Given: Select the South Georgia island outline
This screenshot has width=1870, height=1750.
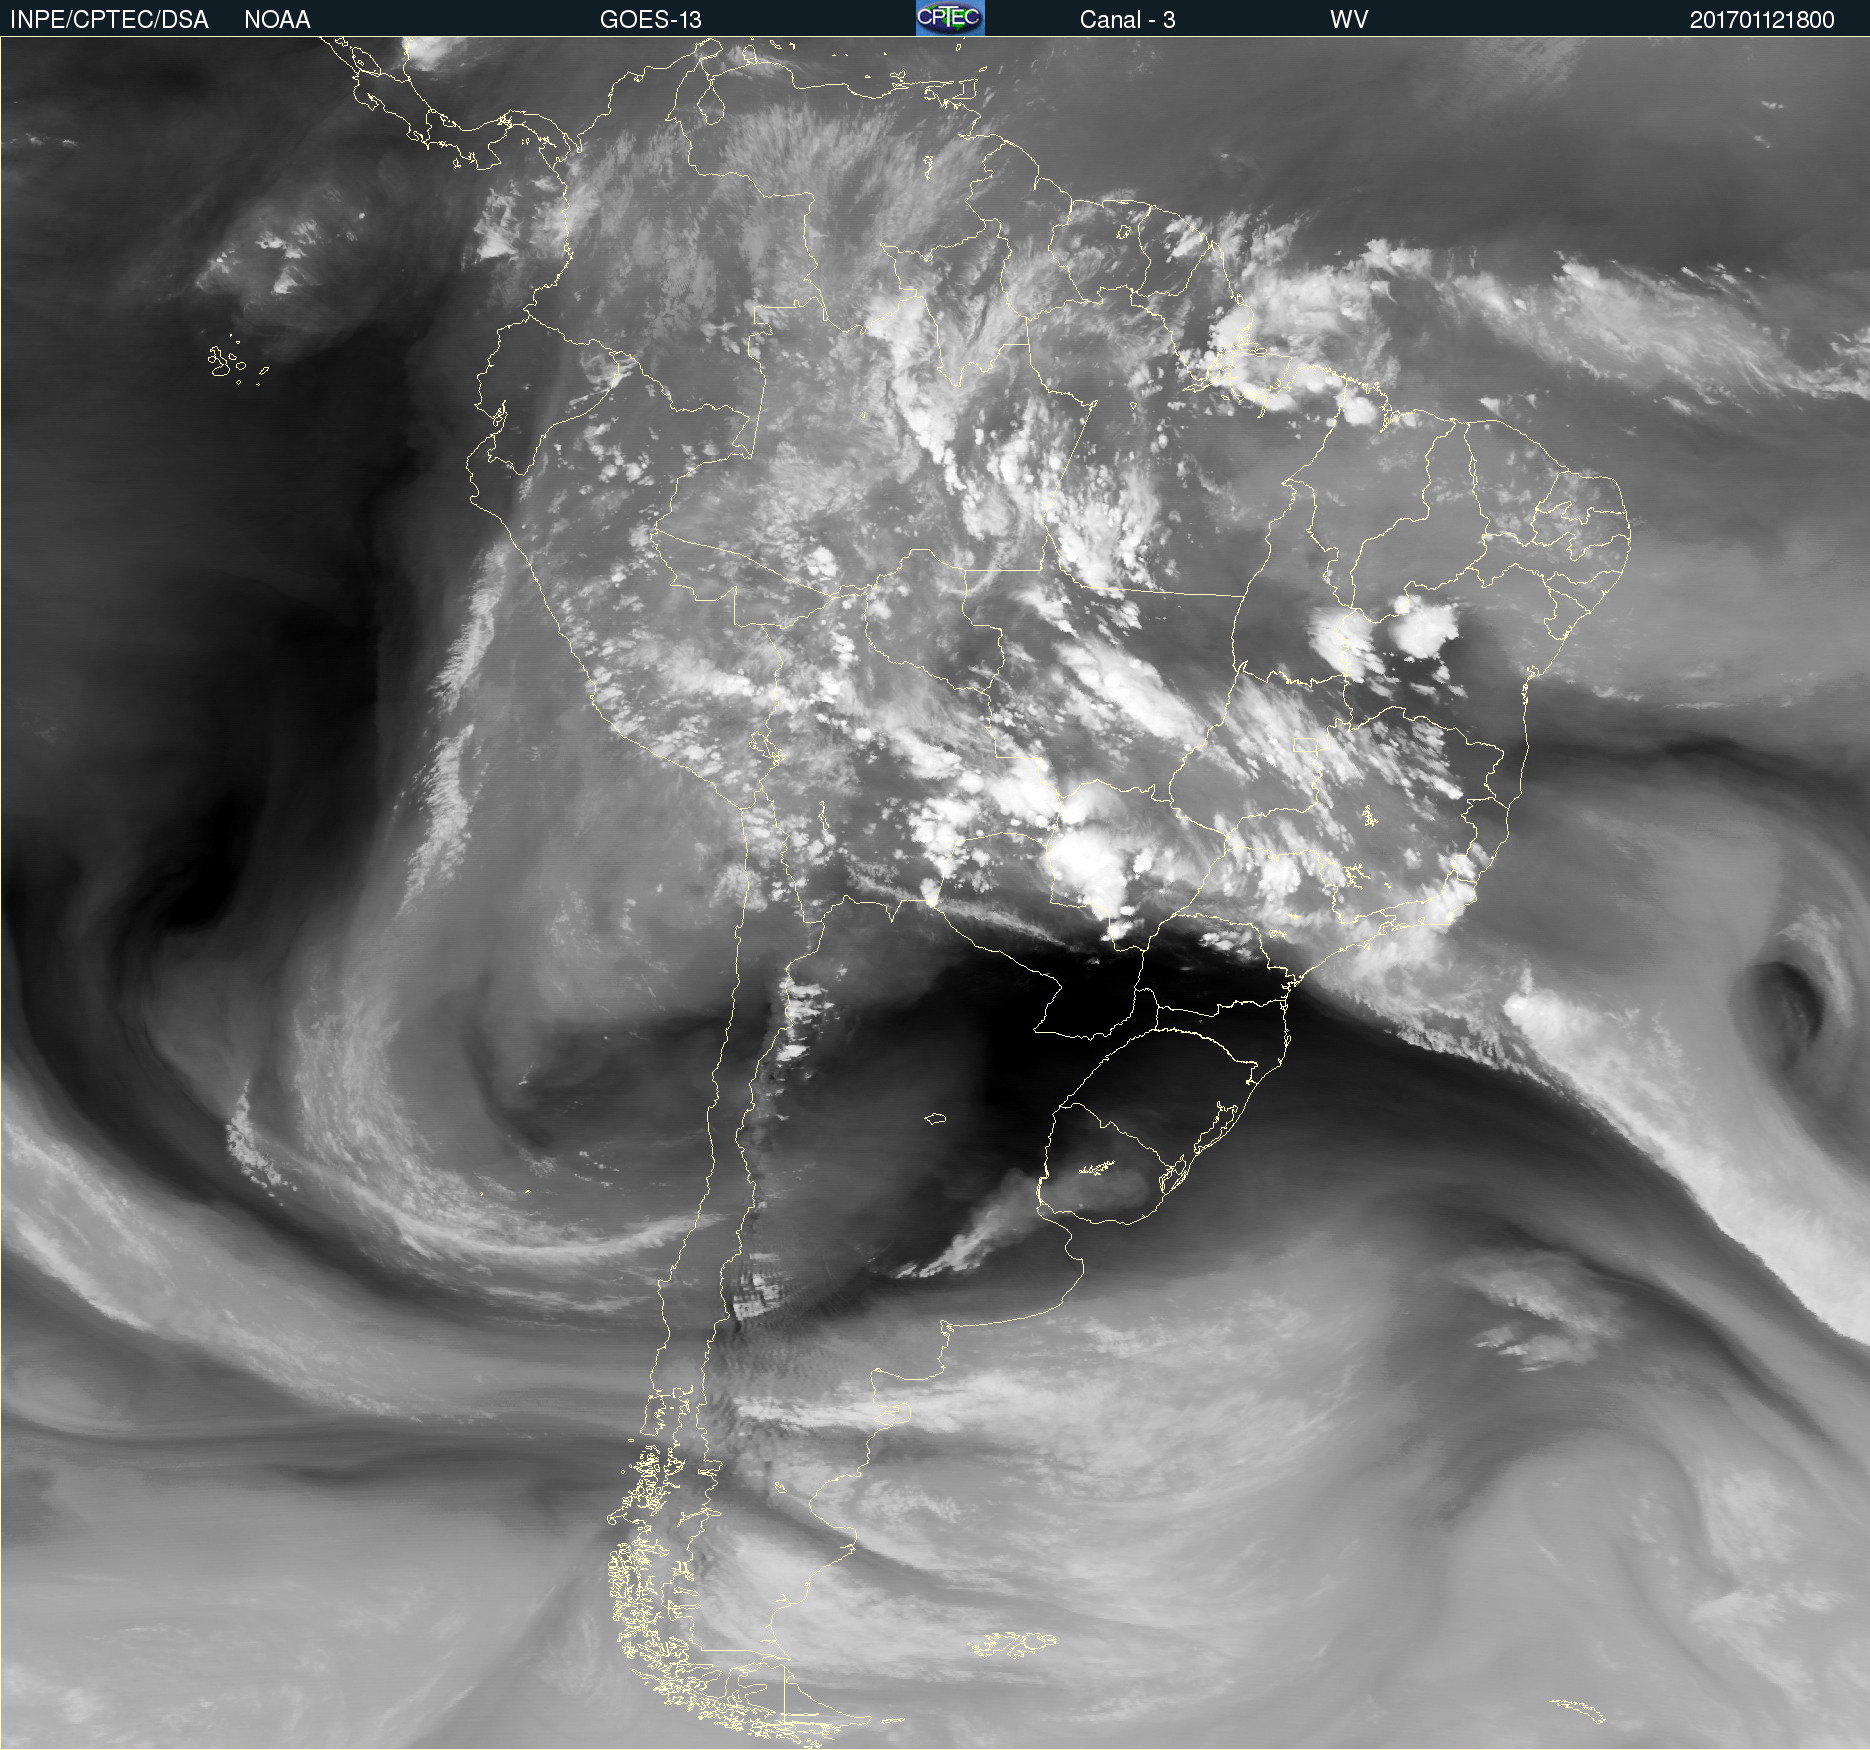Looking at the screenshot, I should 1578,1710.
